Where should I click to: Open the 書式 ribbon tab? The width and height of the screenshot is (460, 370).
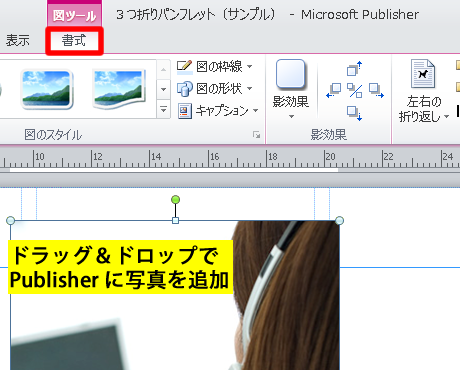[74, 41]
